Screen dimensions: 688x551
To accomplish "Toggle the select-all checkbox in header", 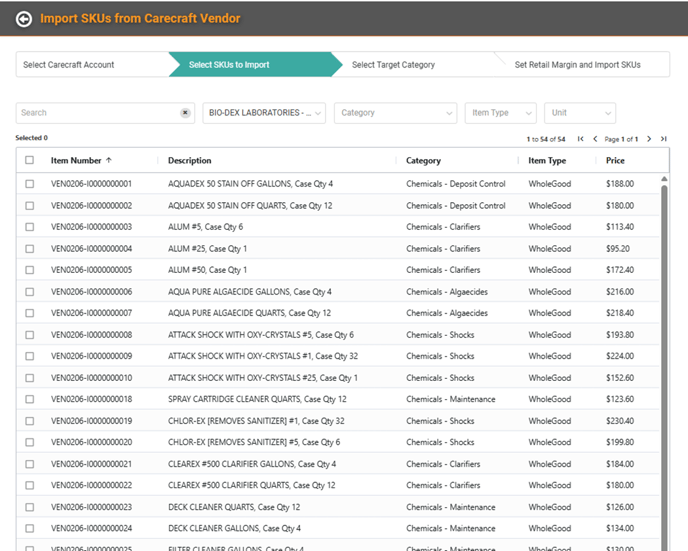I will (29, 160).
